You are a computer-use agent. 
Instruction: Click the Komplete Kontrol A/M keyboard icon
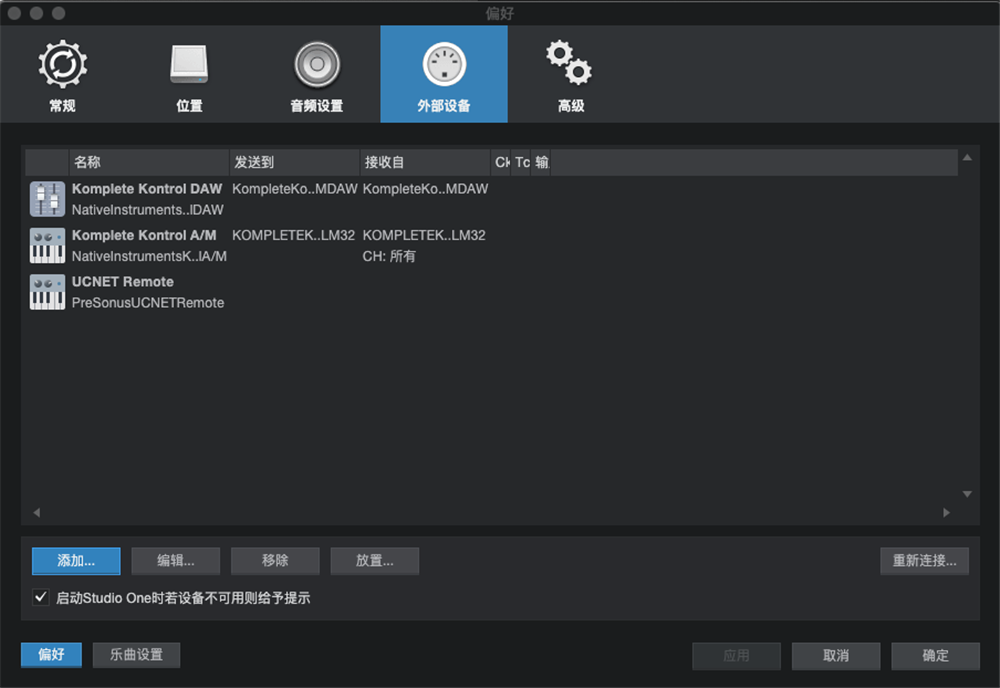coord(47,245)
